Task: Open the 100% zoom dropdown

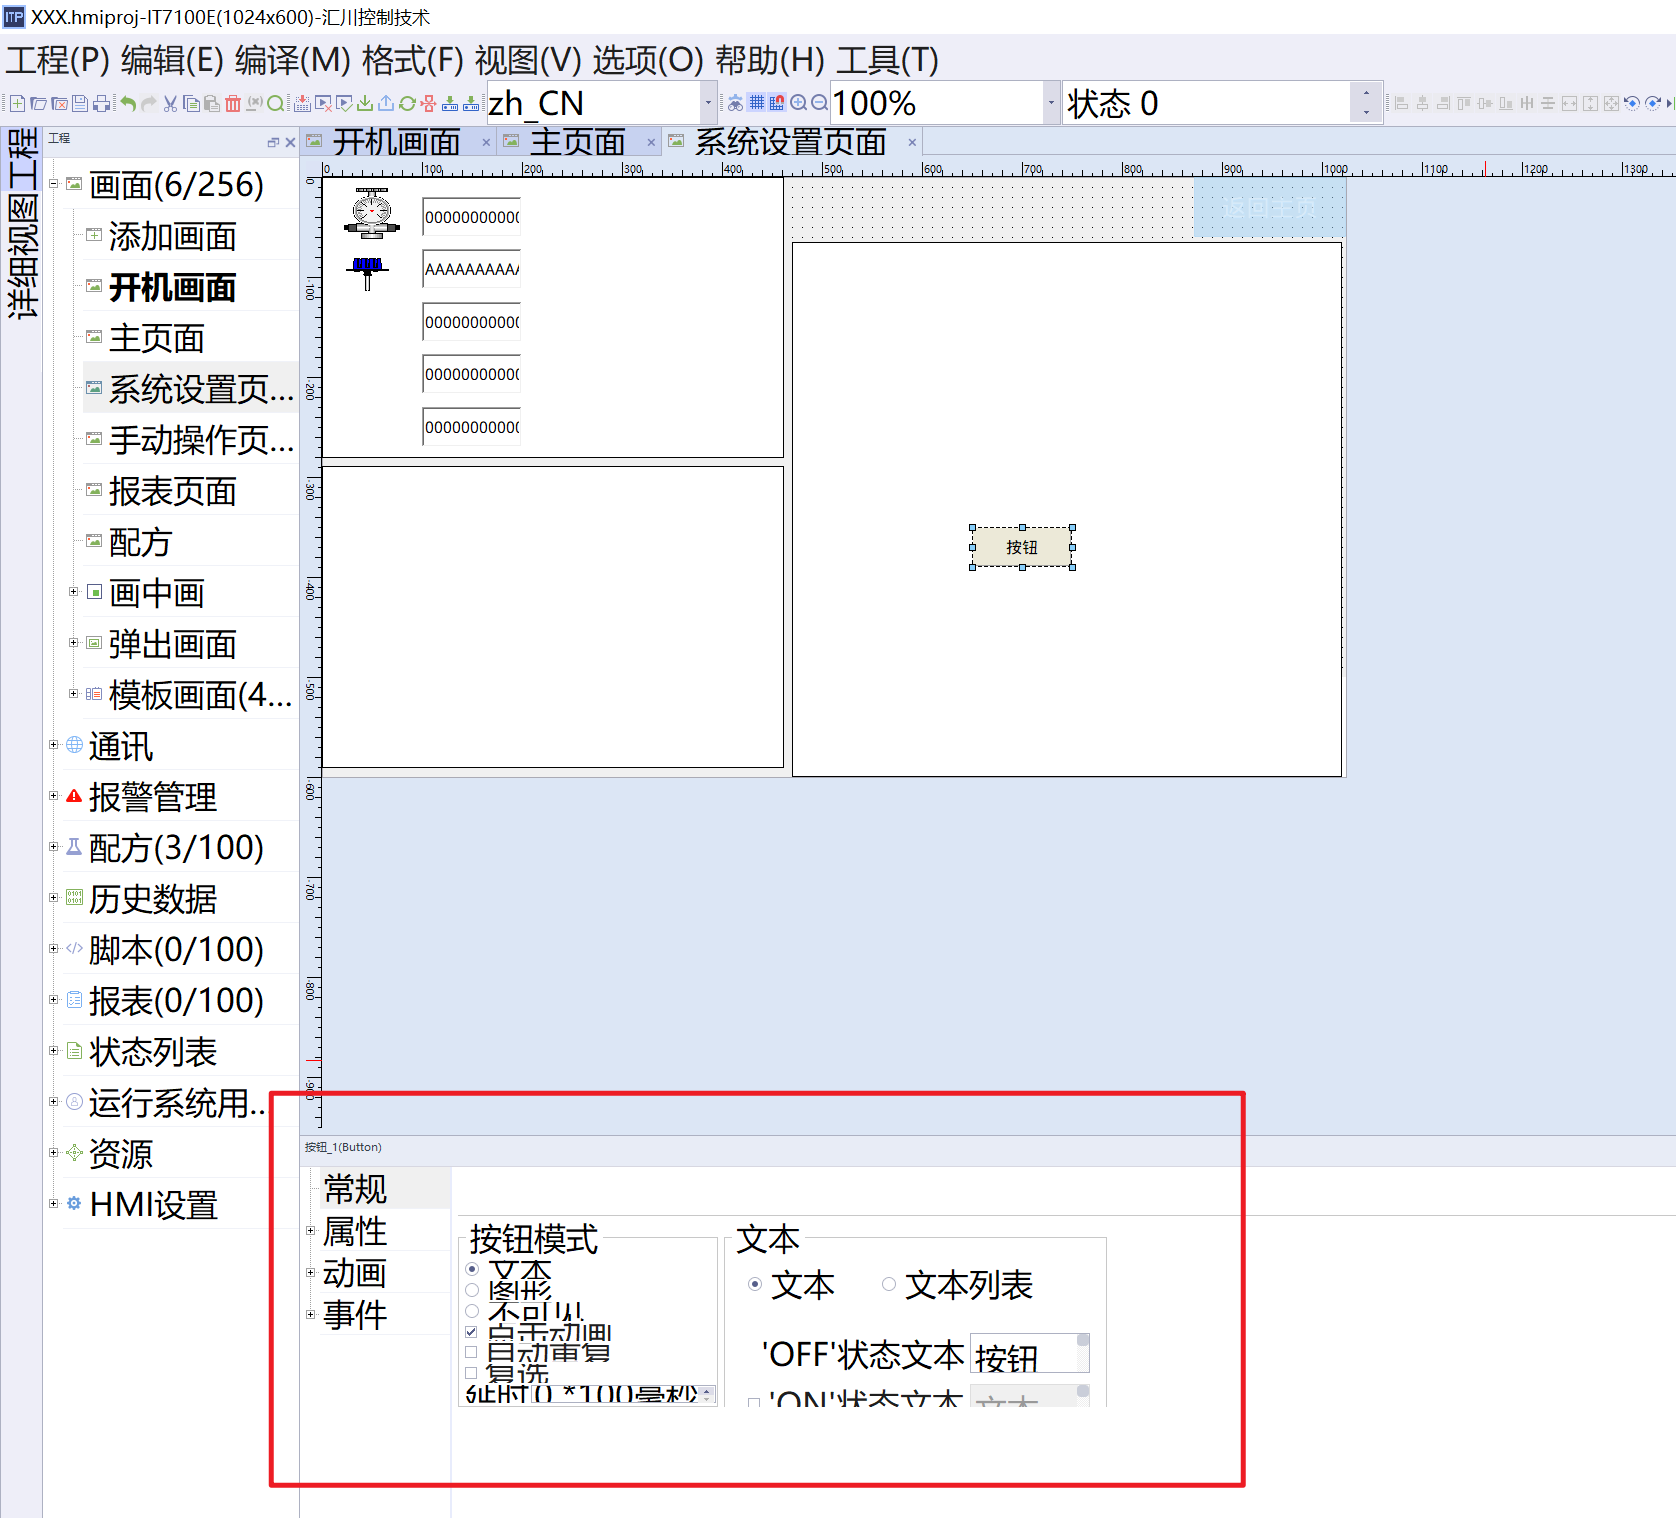Action: click(1051, 103)
